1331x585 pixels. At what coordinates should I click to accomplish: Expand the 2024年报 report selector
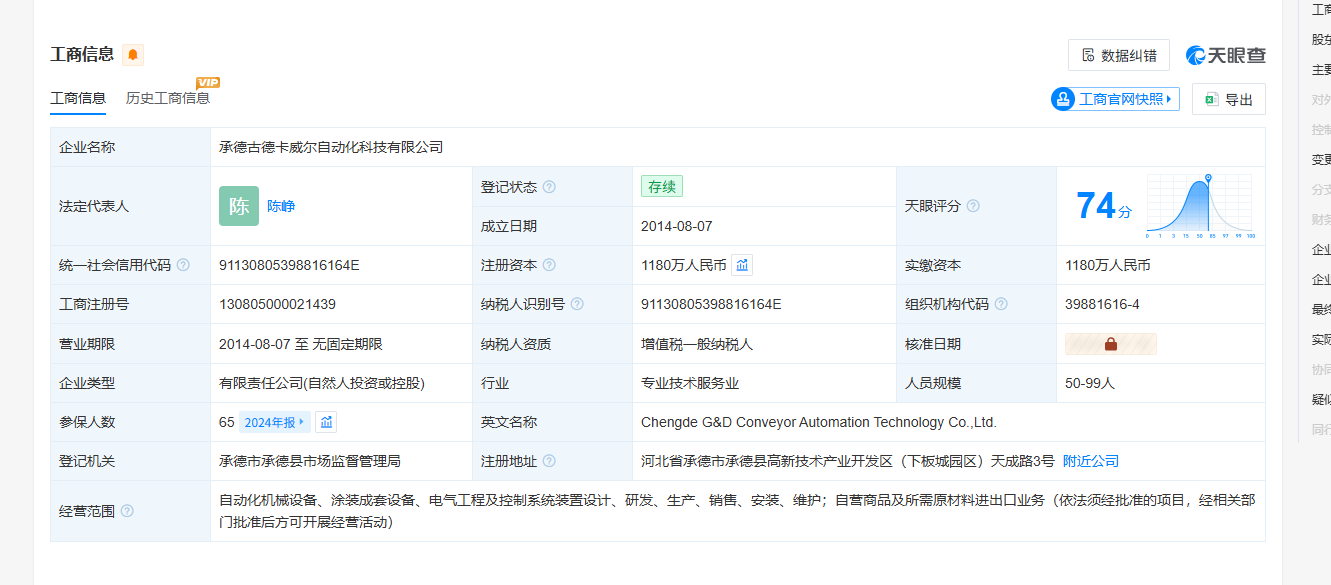(x=274, y=422)
